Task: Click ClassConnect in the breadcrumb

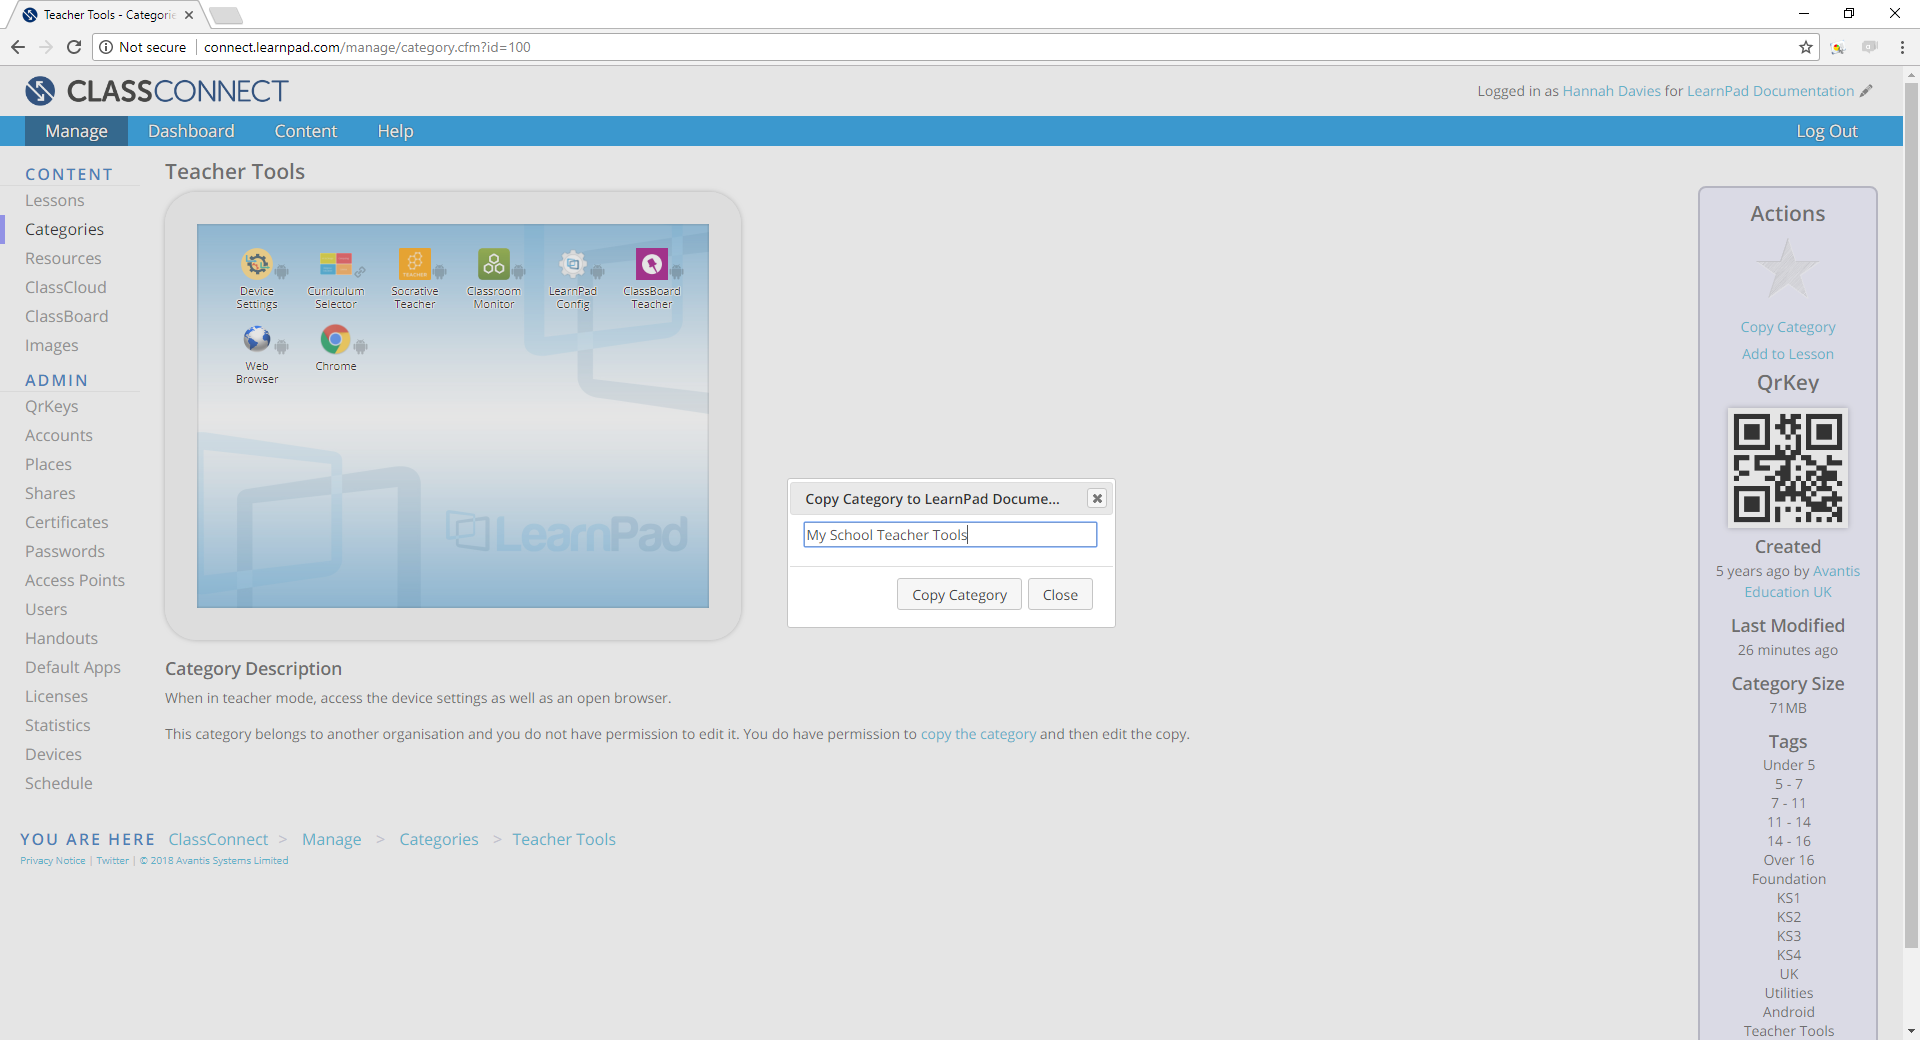Action: click(x=218, y=840)
